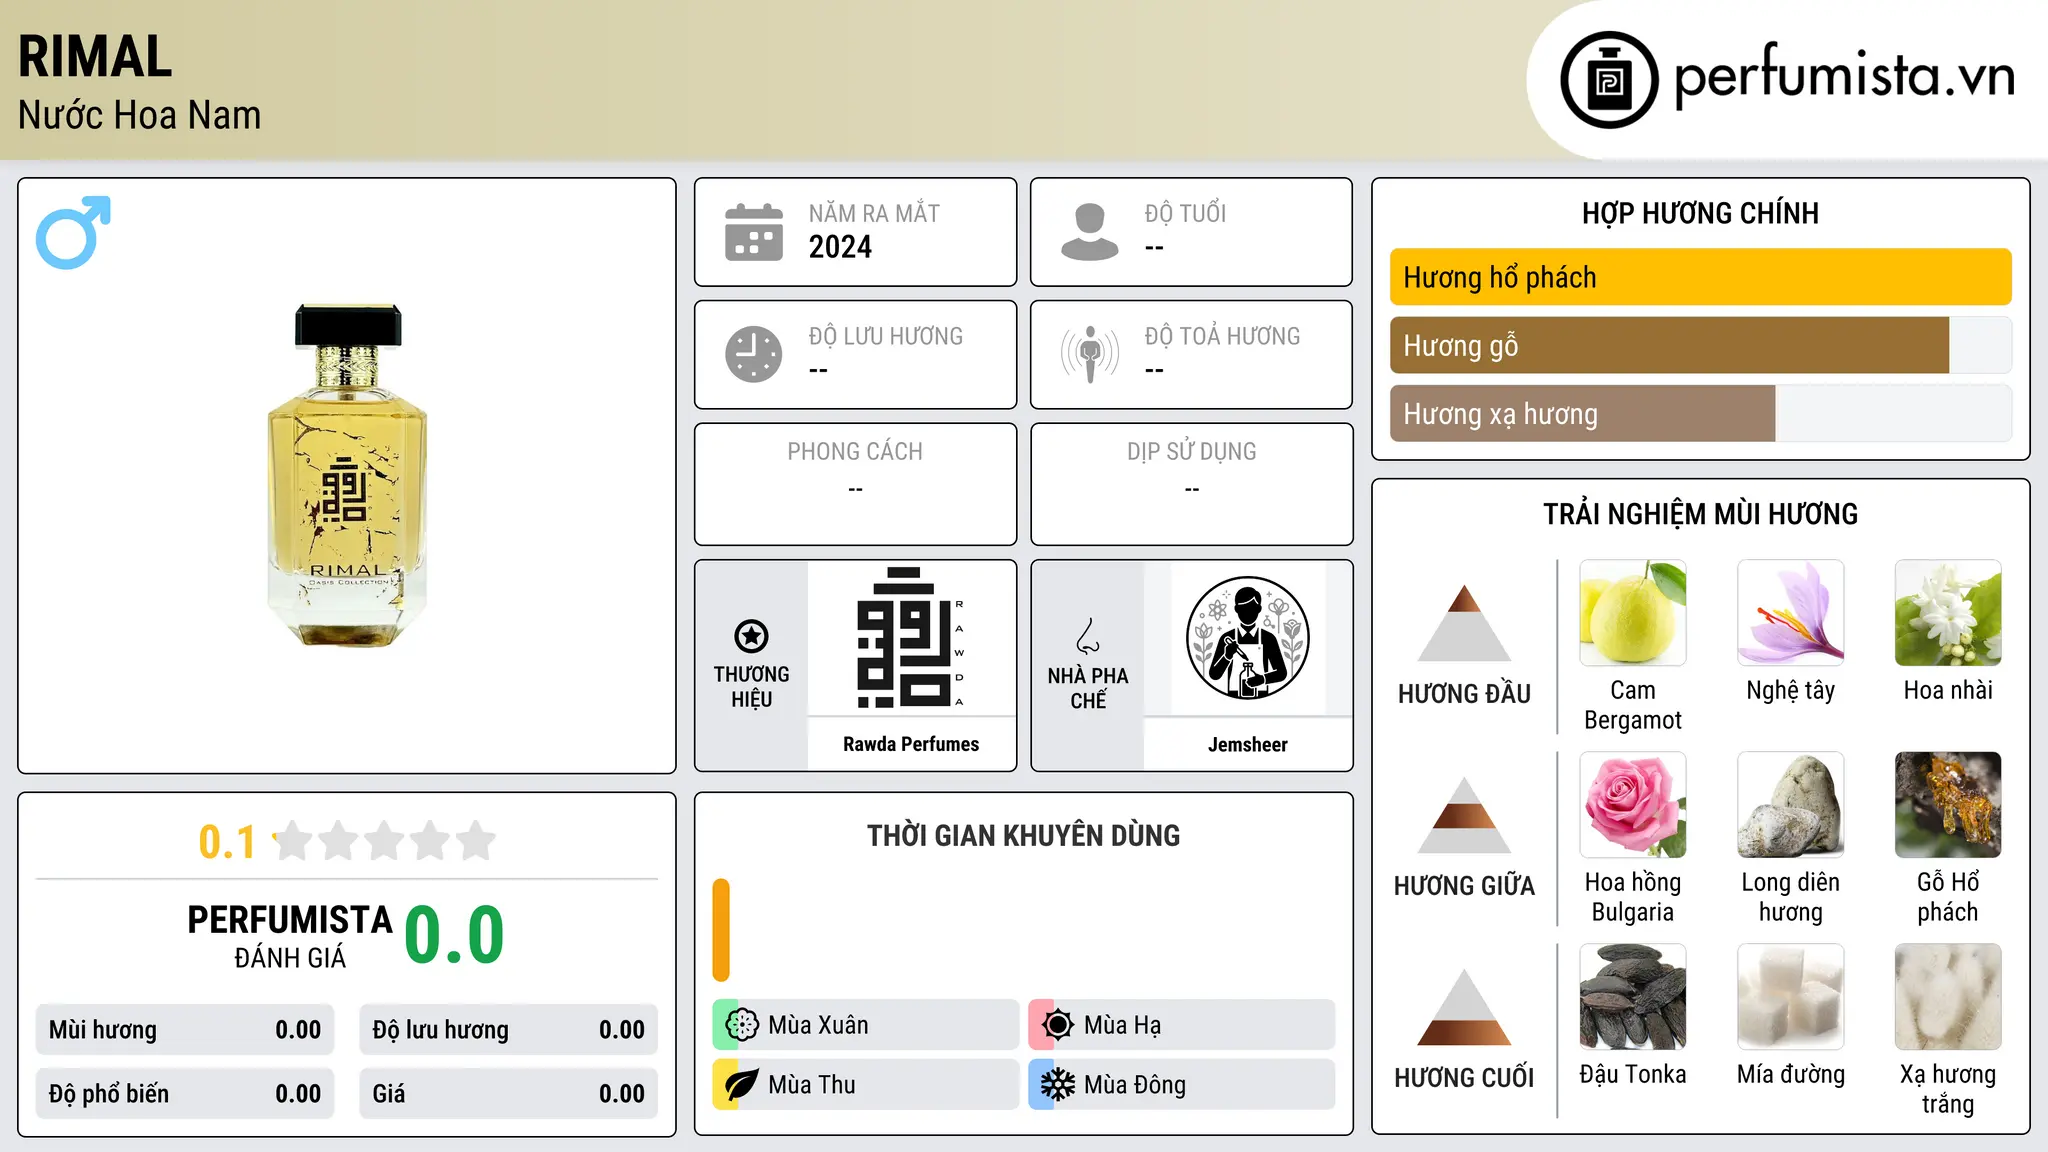Click the Nghệ tây saffron note image
This screenshot has width=2048, height=1152.
[x=1791, y=613]
